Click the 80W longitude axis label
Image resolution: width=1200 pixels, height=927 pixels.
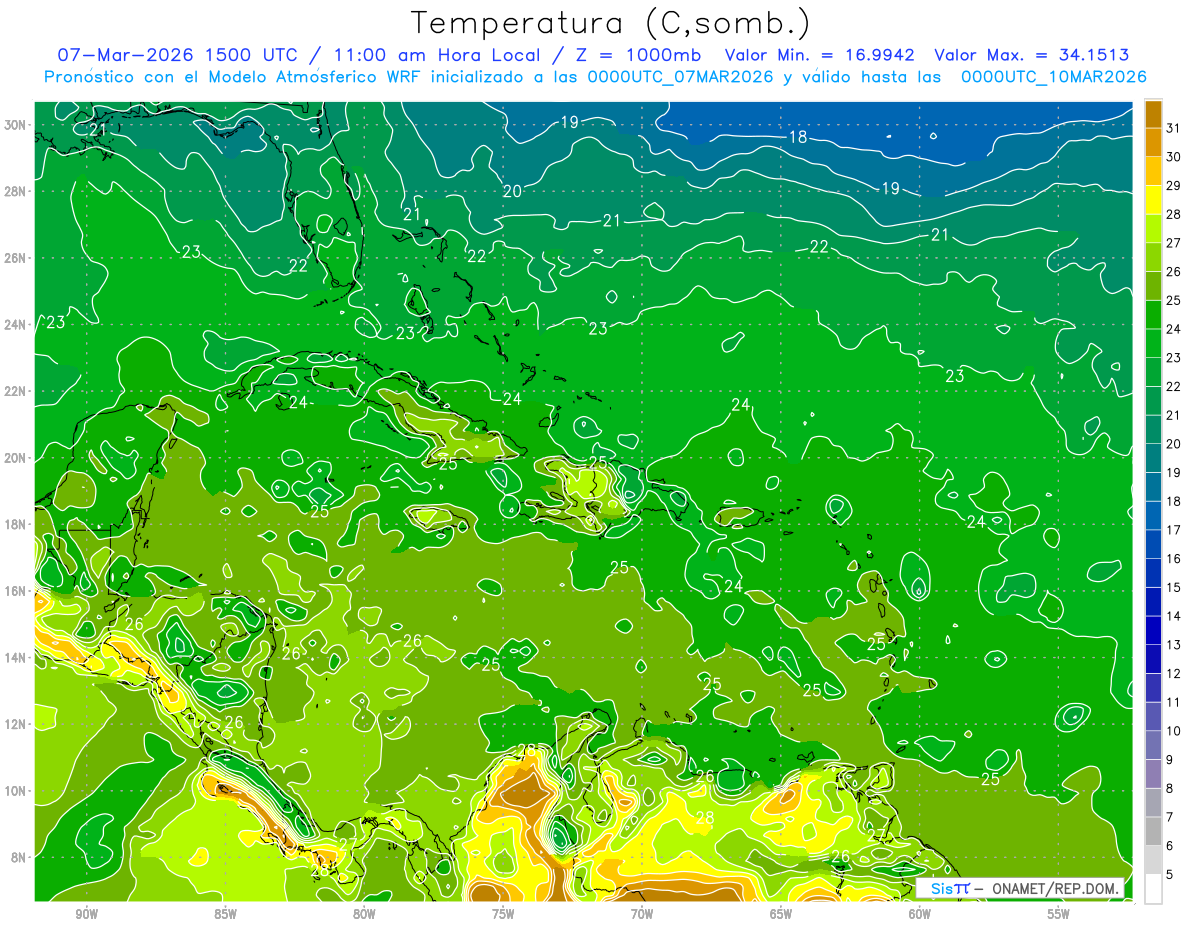[364, 914]
